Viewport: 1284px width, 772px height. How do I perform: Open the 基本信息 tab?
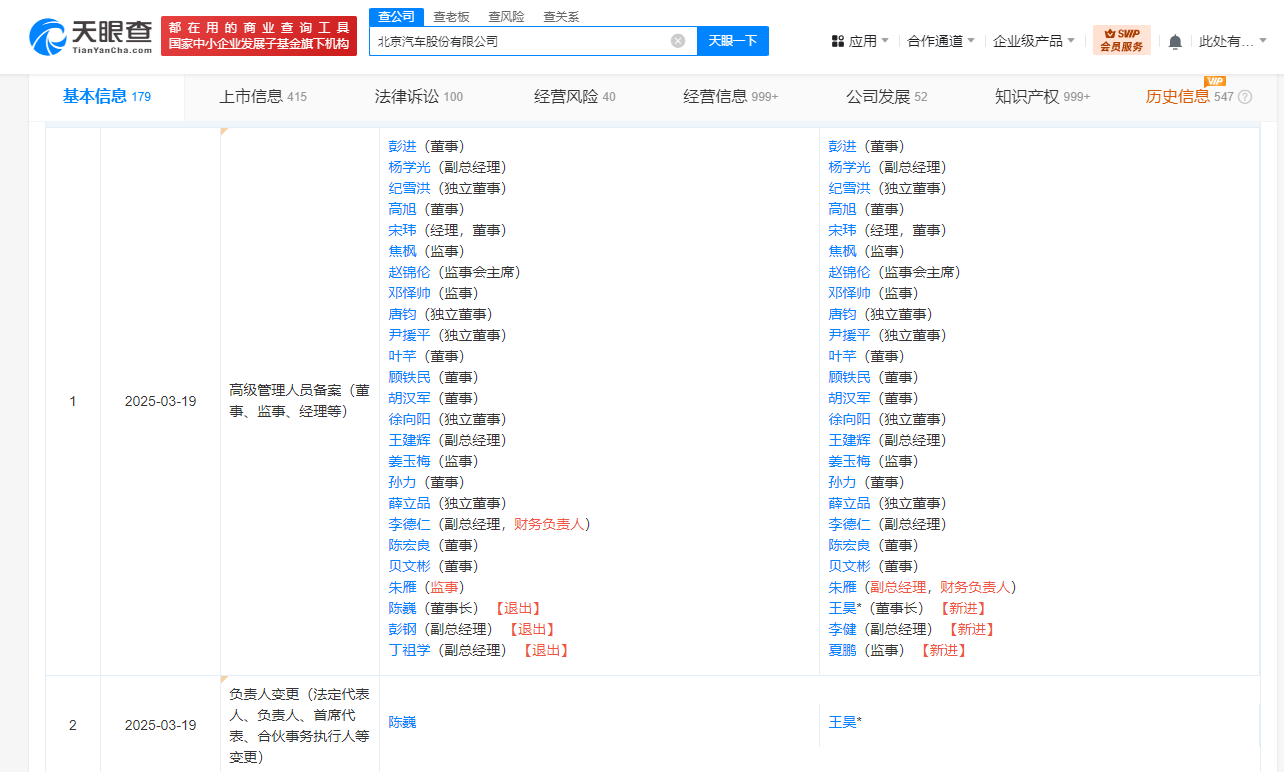click(x=107, y=96)
